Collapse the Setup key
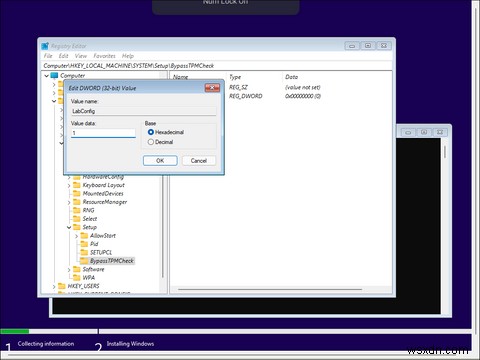 (x=69, y=227)
